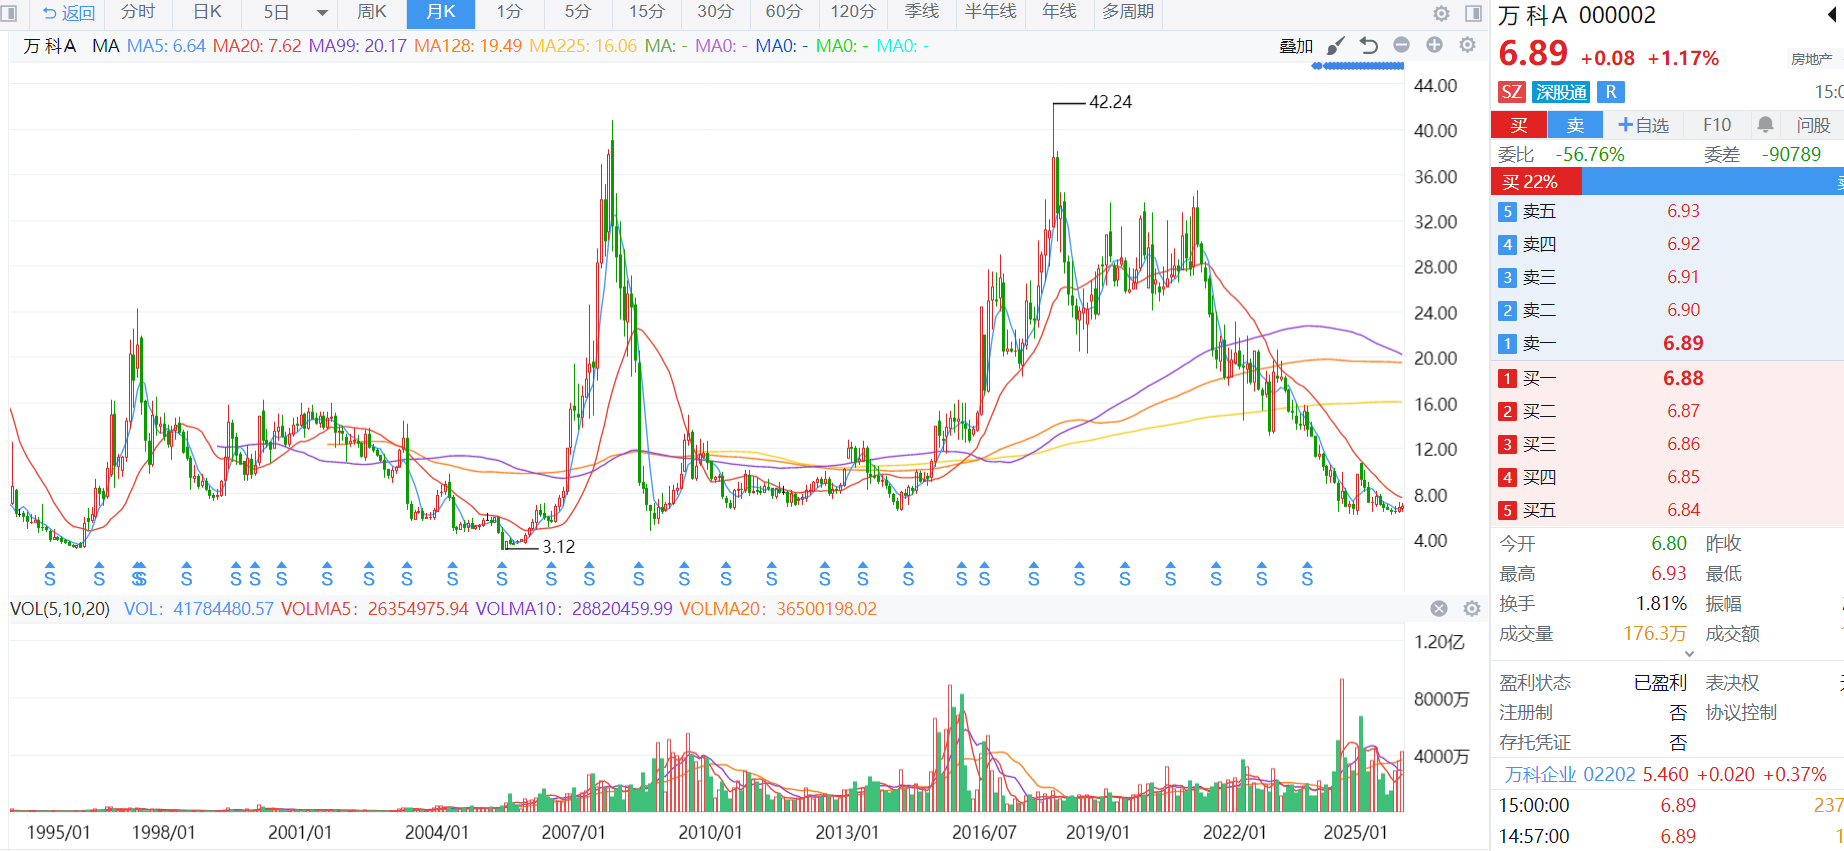Toggle the left sidebar panel icon
This screenshot has height=851, width=1844.
[9, 13]
